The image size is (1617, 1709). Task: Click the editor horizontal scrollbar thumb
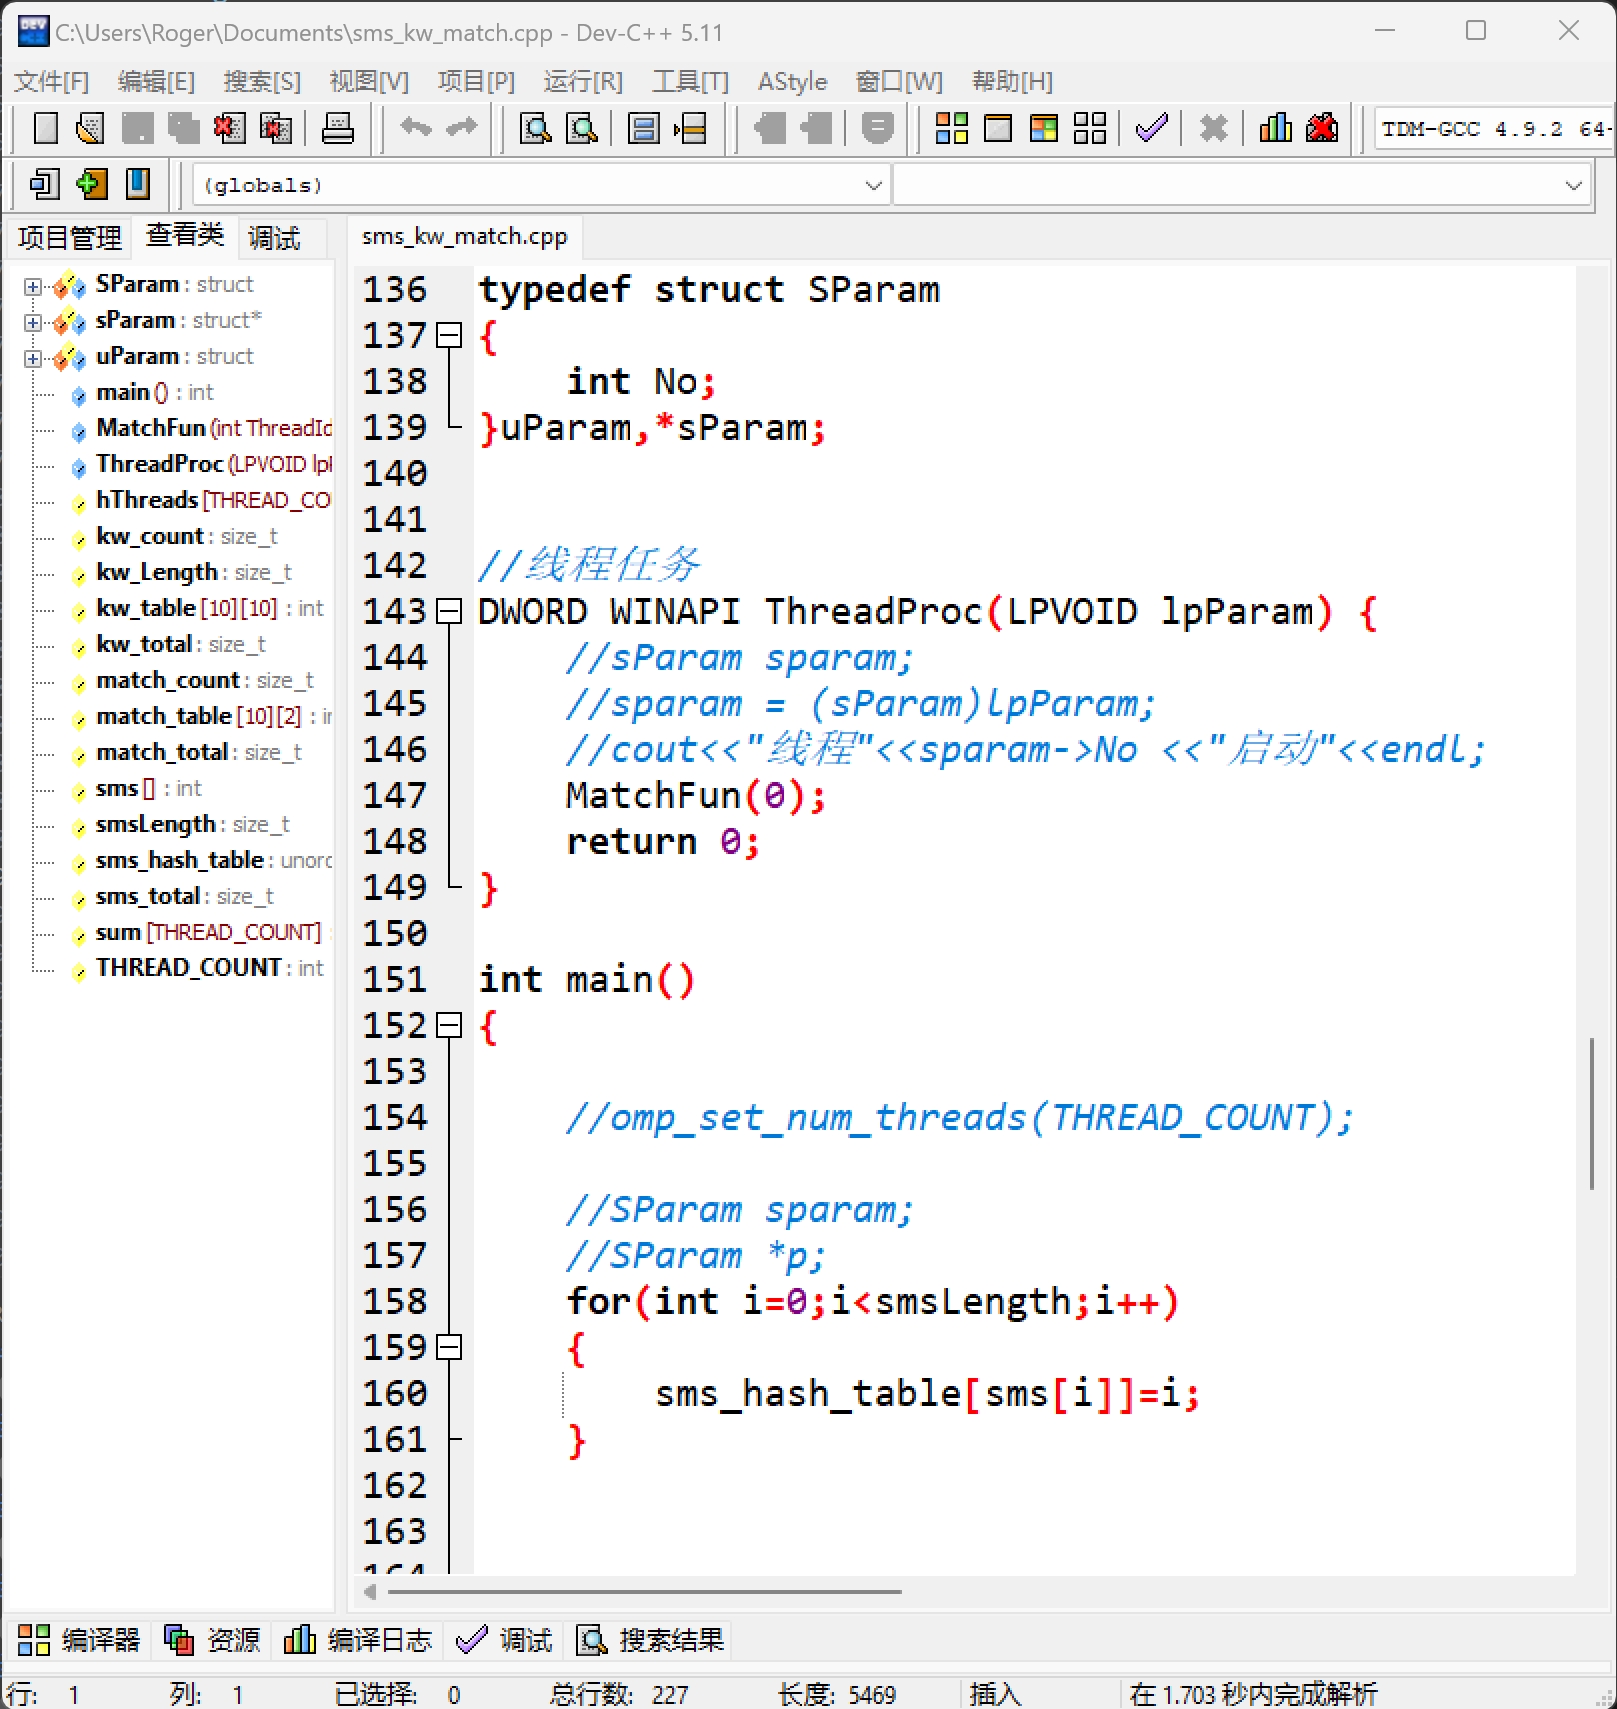click(644, 1591)
